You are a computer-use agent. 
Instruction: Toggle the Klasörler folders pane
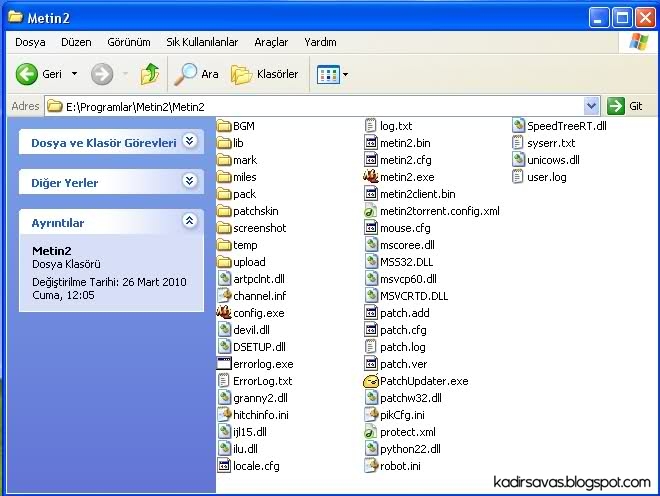click(x=265, y=74)
